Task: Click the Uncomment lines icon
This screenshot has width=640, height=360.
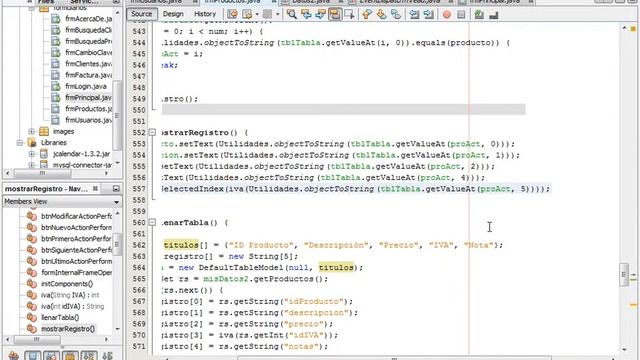Action: 493,15
